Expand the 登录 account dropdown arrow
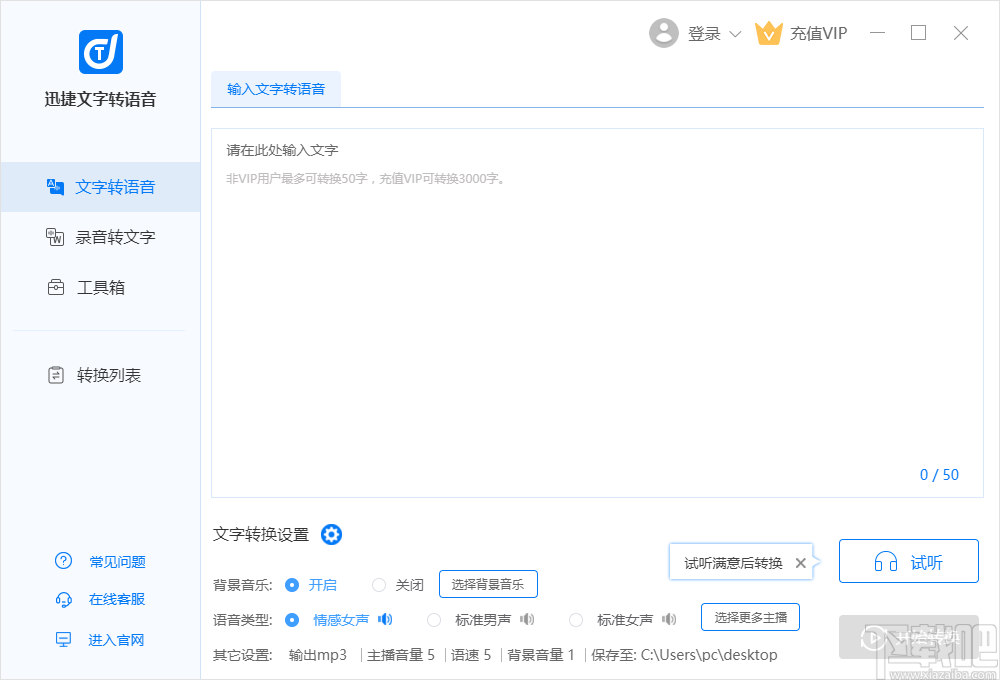The width and height of the screenshot is (1000, 680). coord(735,33)
